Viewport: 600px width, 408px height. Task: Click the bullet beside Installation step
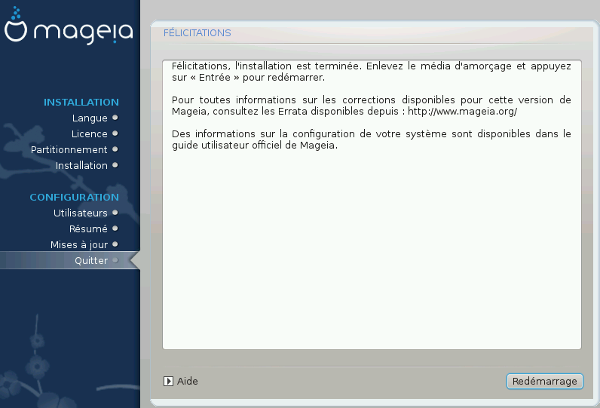(115, 165)
